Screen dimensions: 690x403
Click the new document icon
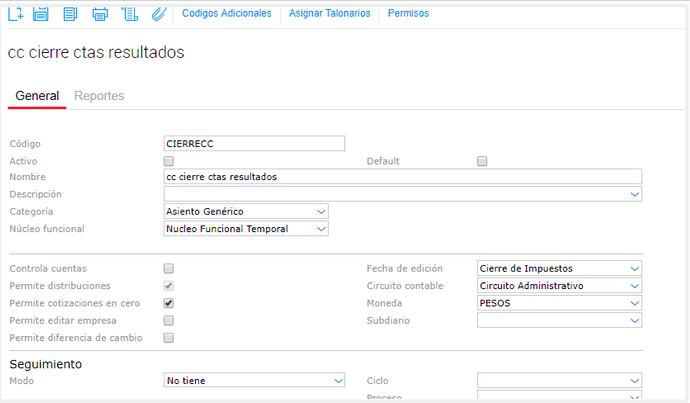pos(15,14)
